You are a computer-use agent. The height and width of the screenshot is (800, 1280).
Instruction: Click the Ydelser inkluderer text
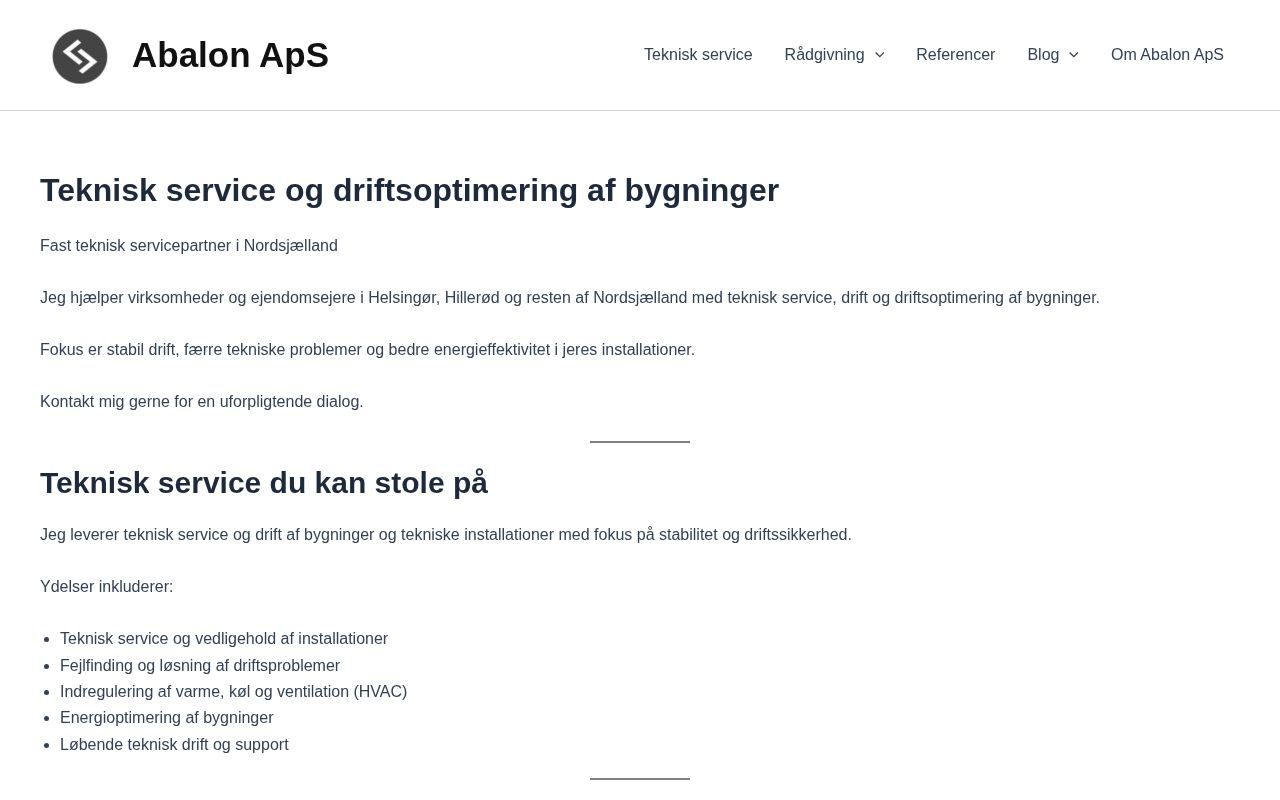[106, 587]
